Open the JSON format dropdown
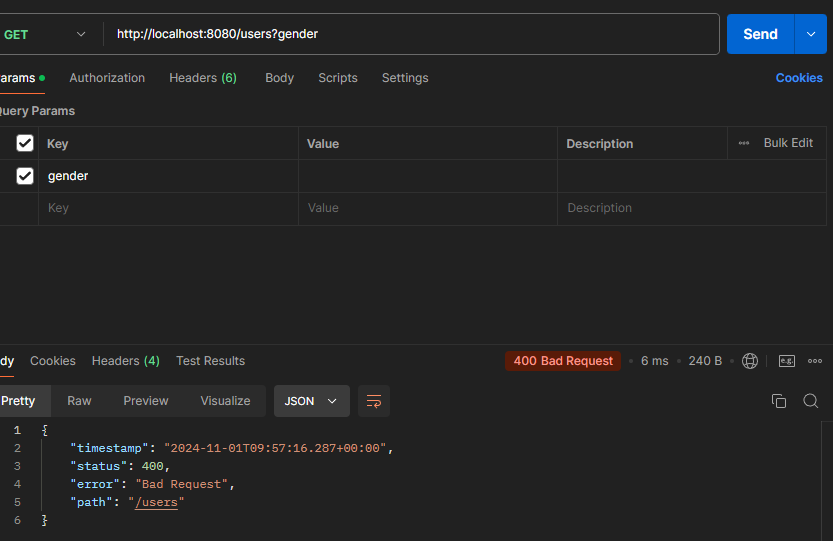This screenshot has width=833, height=541. pyautogui.click(x=311, y=401)
